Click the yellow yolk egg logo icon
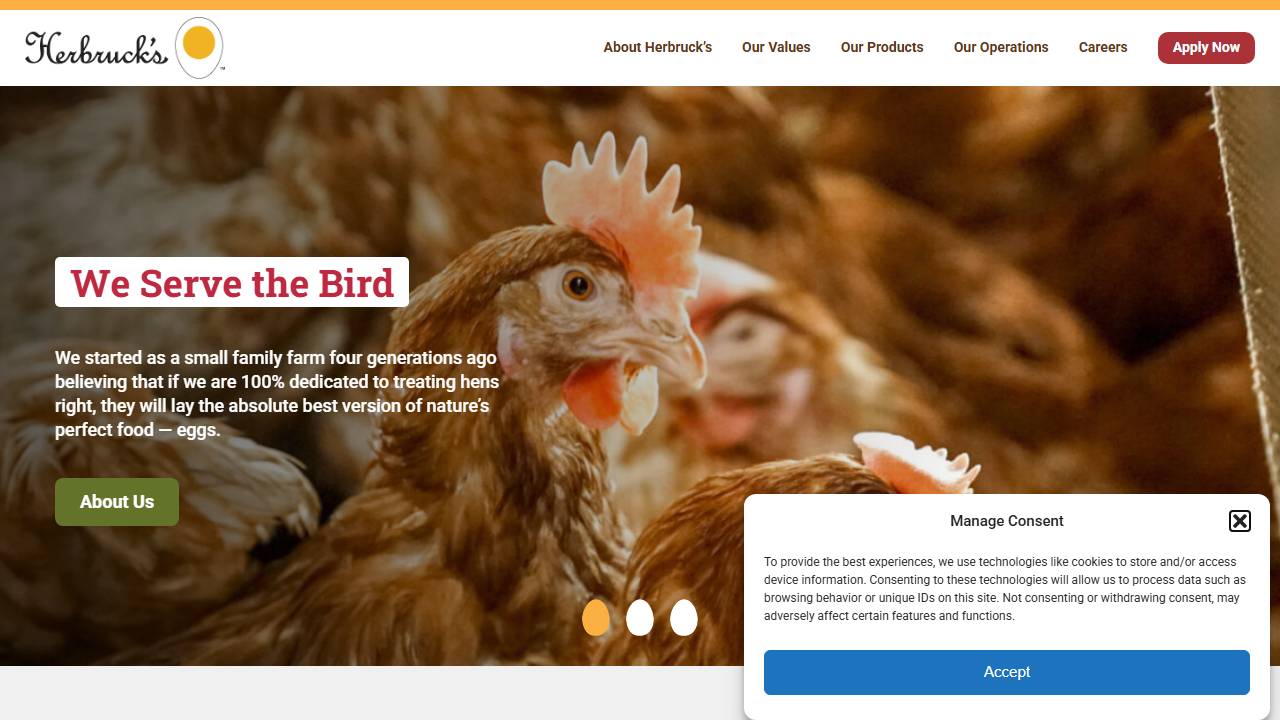Viewport: 1280px width, 720px height. [199, 47]
